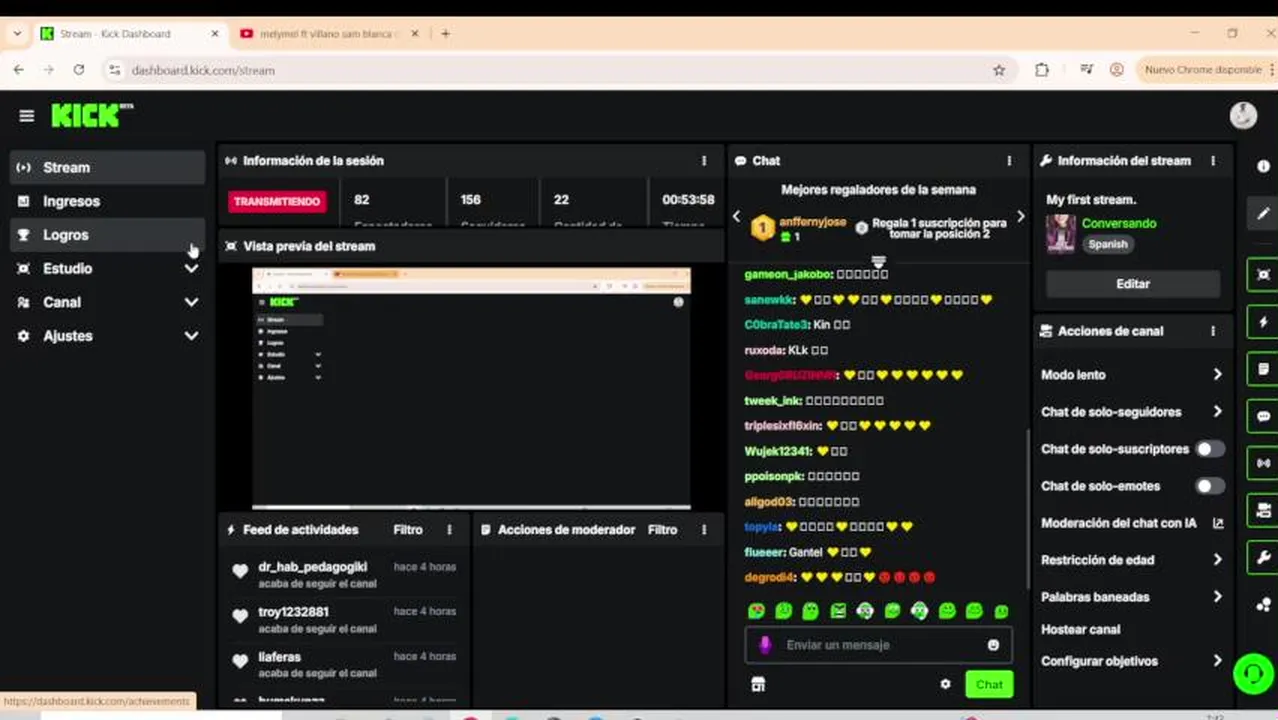Open Información del stream three-dot menu
The height and width of the screenshot is (720, 1278).
[1213, 160]
